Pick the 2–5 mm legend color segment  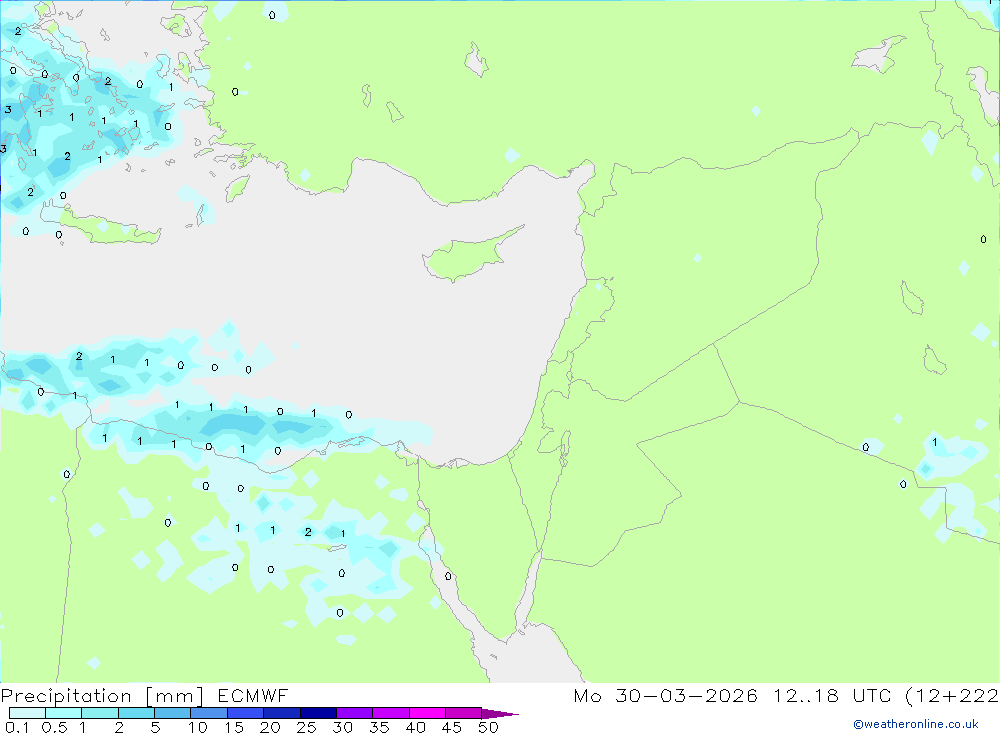[x=136, y=713]
